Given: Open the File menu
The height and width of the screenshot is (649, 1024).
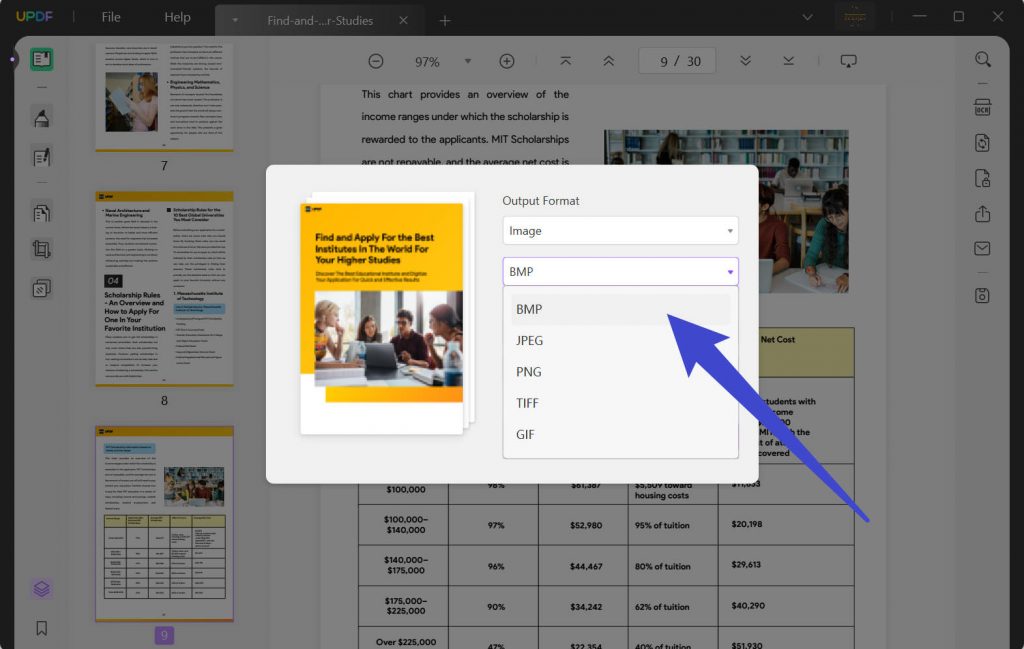Looking at the screenshot, I should click(110, 16).
